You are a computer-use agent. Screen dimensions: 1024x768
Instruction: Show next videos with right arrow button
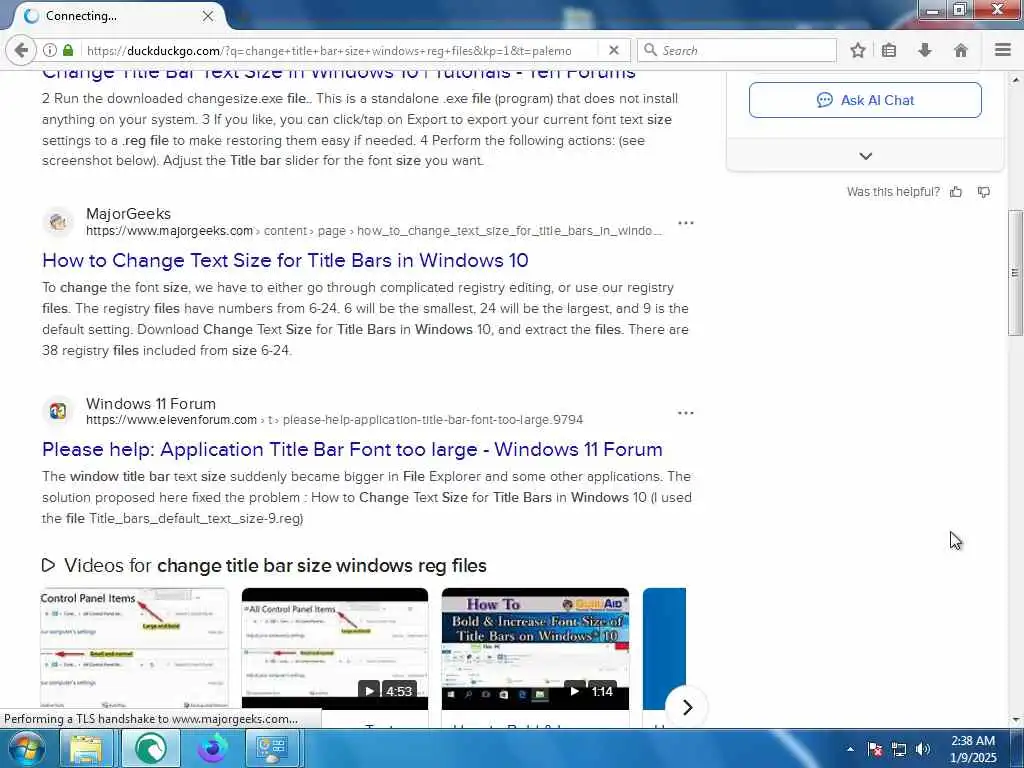686,707
